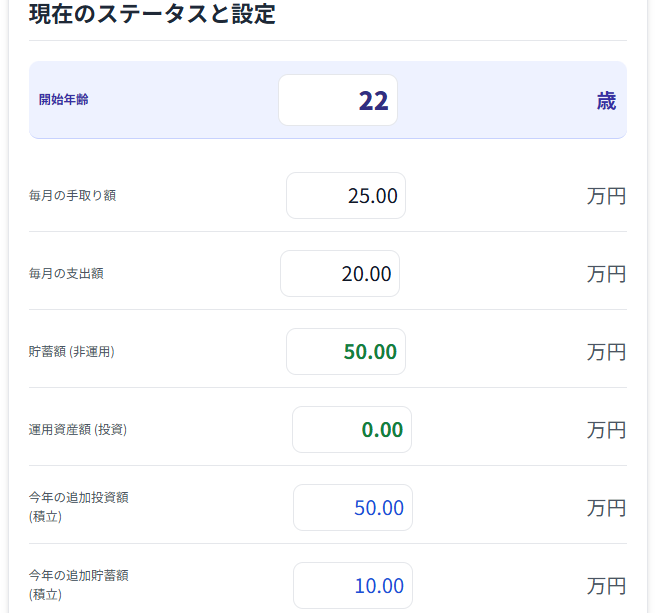Click 万円 unit beside 運用資産額
The image size is (656, 613).
[x=606, y=430]
